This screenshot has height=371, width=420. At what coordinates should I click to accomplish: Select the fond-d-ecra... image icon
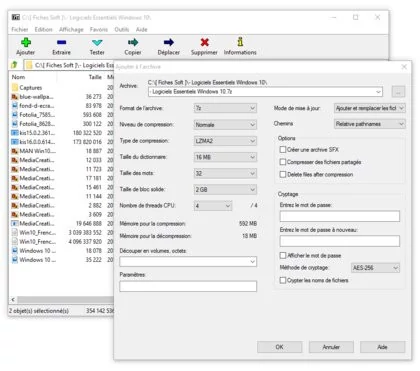[x=15, y=106]
